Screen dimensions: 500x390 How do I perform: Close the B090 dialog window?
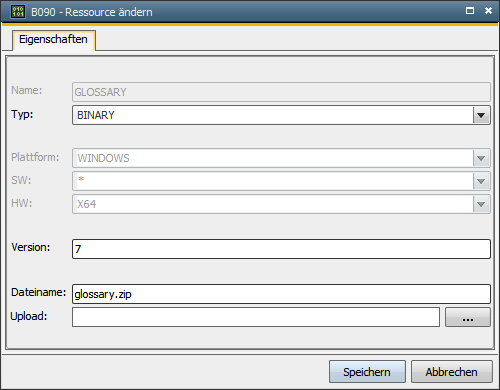tap(488, 11)
